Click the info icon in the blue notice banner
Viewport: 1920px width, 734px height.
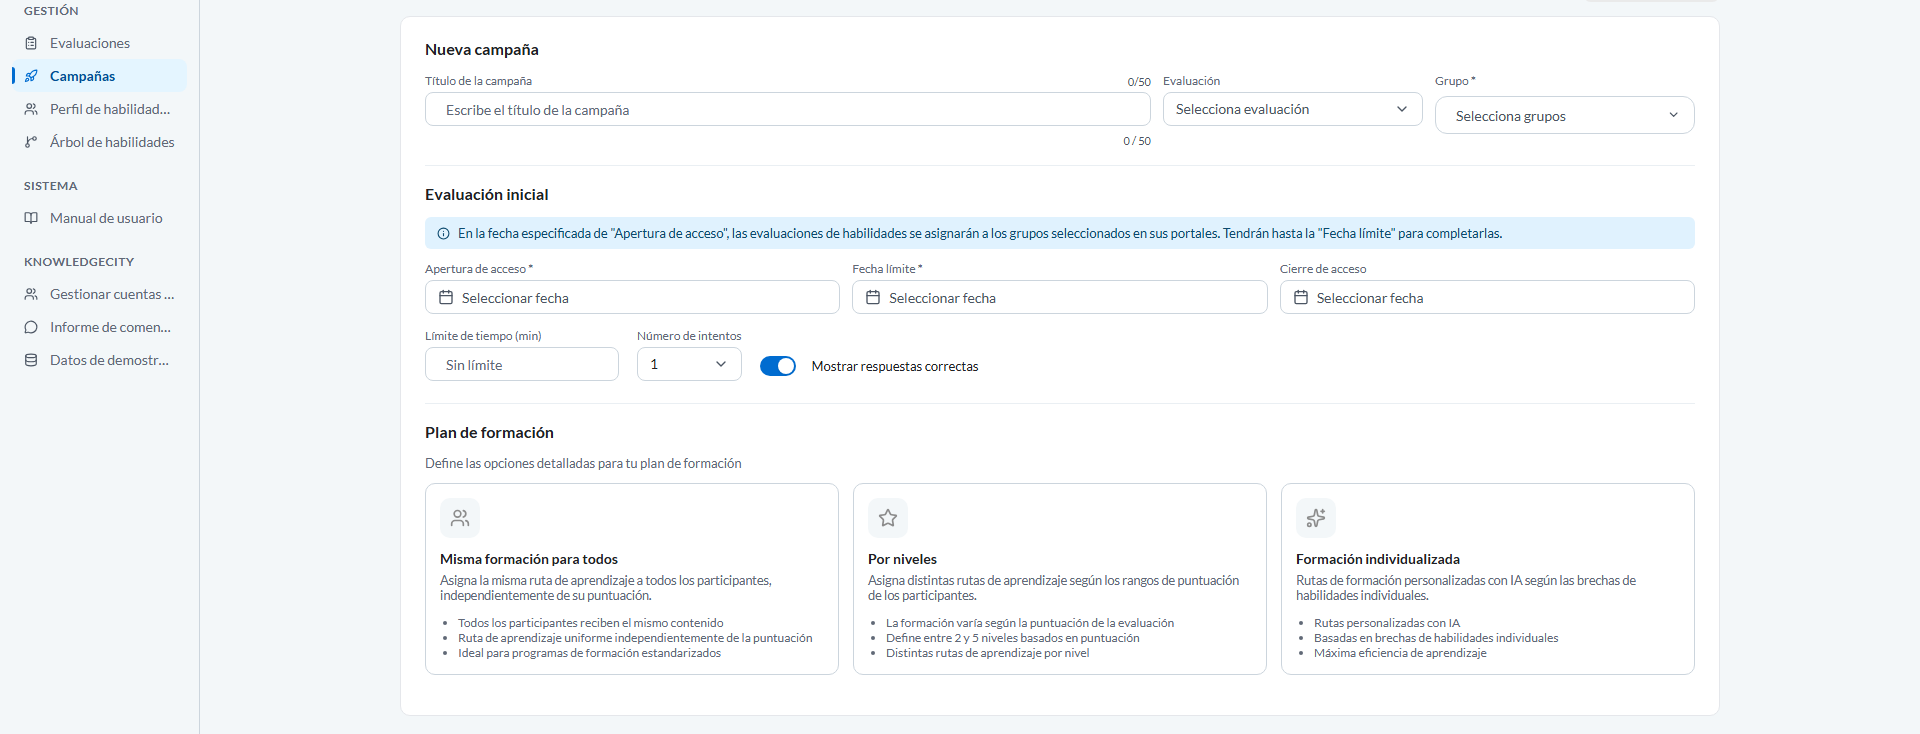coord(443,233)
